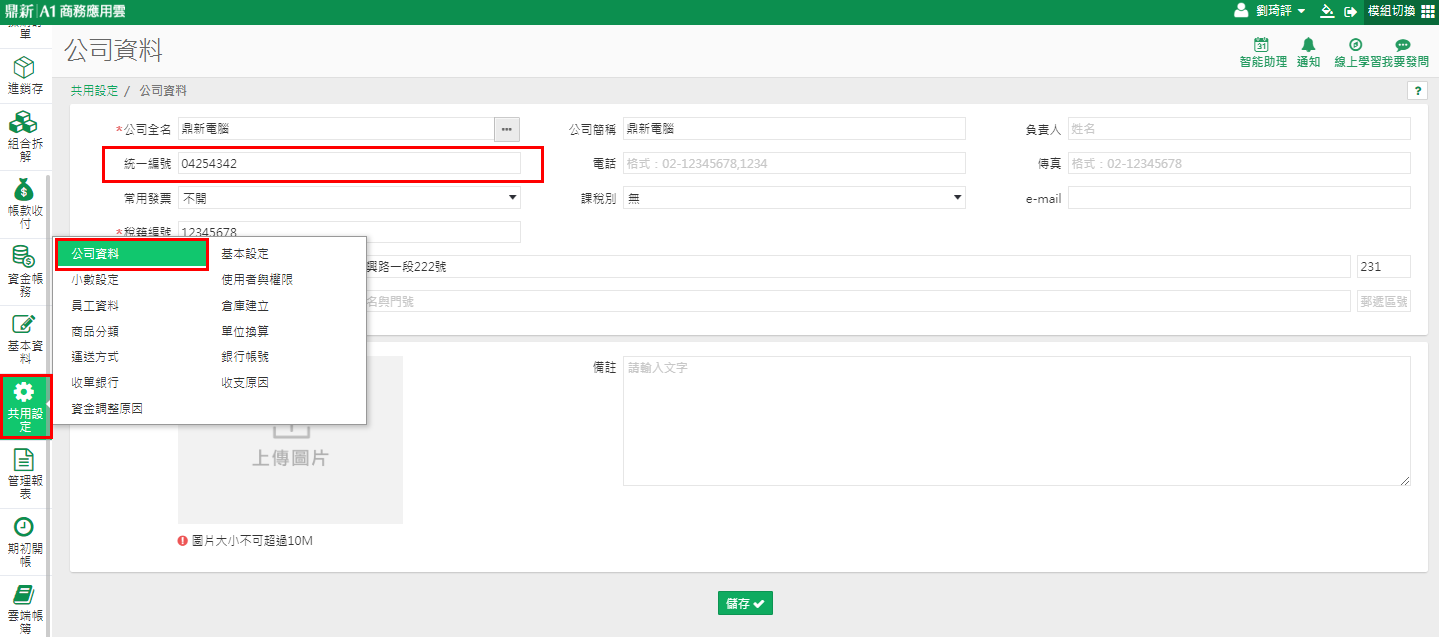Select 共用設定 gear in the sidebar
The image size is (1439, 637).
(x=25, y=406)
